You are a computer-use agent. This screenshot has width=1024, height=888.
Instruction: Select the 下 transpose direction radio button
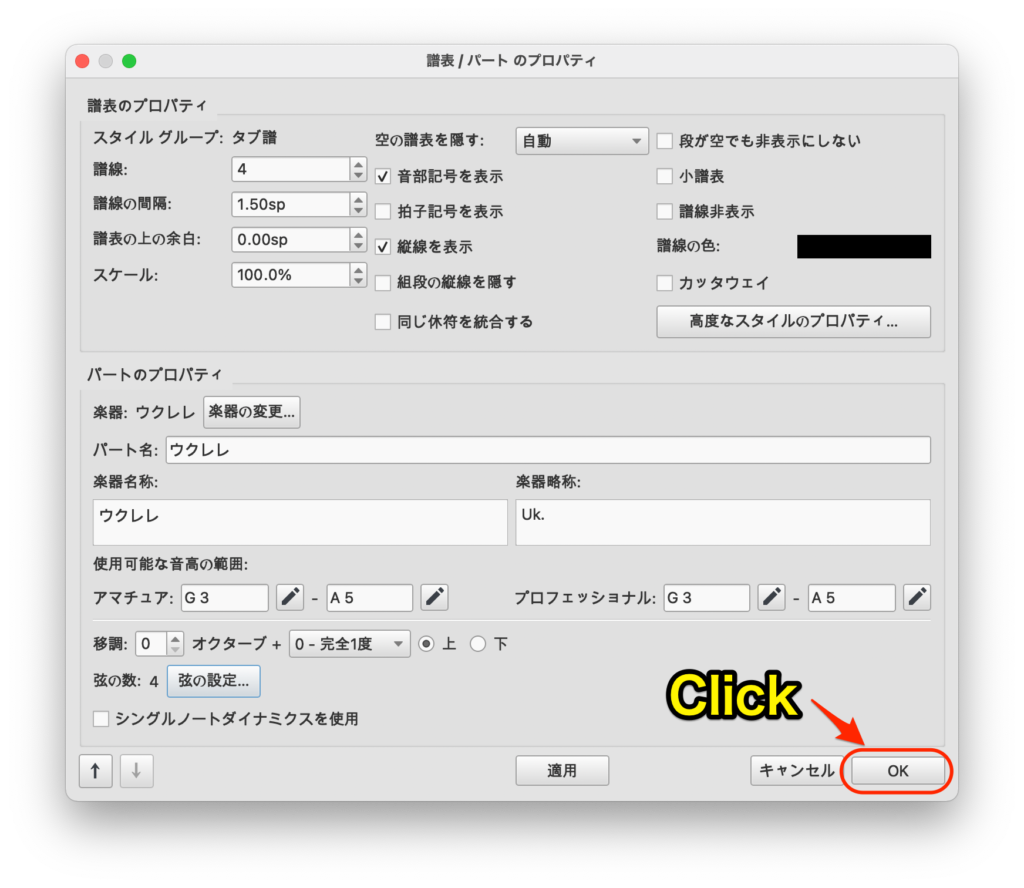point(478,644)
